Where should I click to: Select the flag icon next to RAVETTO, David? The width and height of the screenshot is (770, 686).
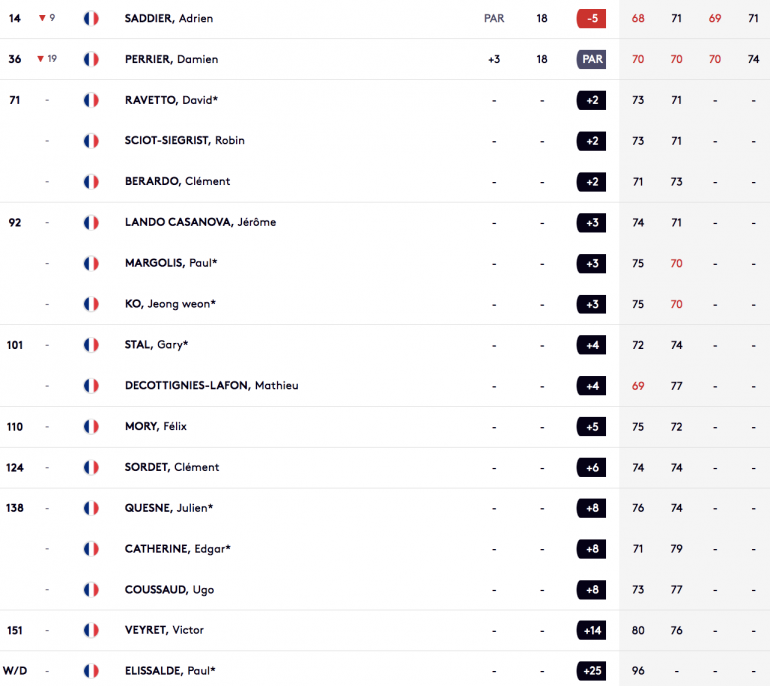pos(91,100)
